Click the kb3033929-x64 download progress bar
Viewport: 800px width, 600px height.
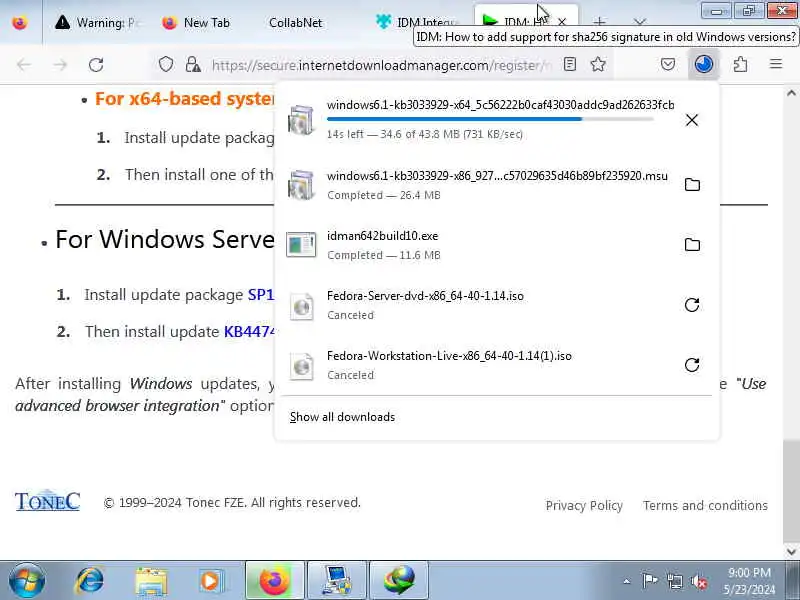coord(490,119)
